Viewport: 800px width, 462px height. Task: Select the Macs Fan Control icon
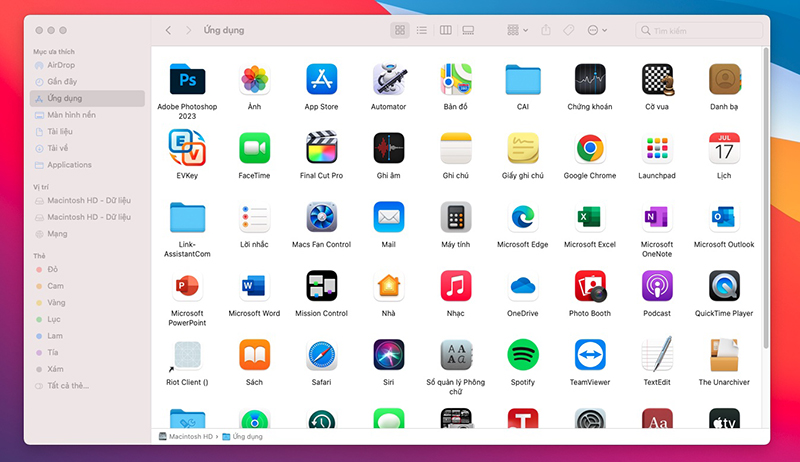[x=321, y=217]
